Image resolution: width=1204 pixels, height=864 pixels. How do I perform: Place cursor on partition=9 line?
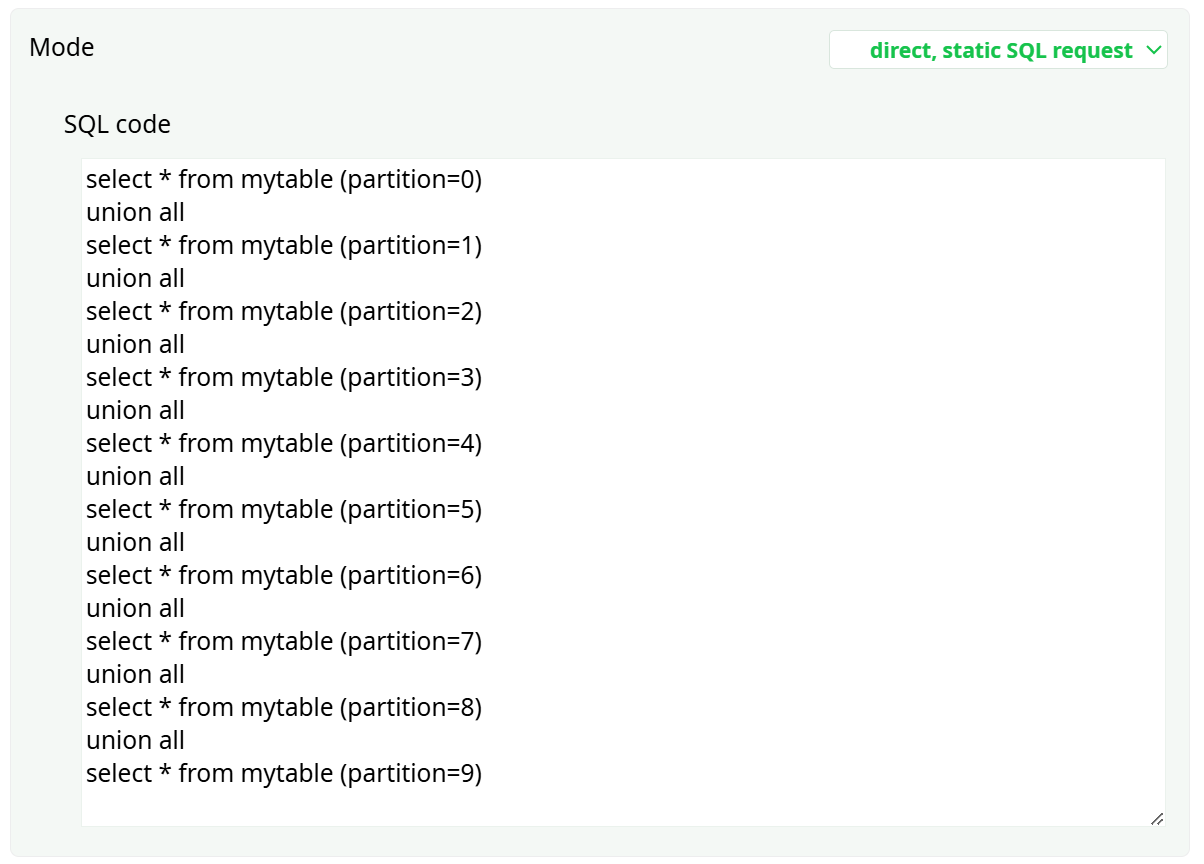click(x=284, y=774)
